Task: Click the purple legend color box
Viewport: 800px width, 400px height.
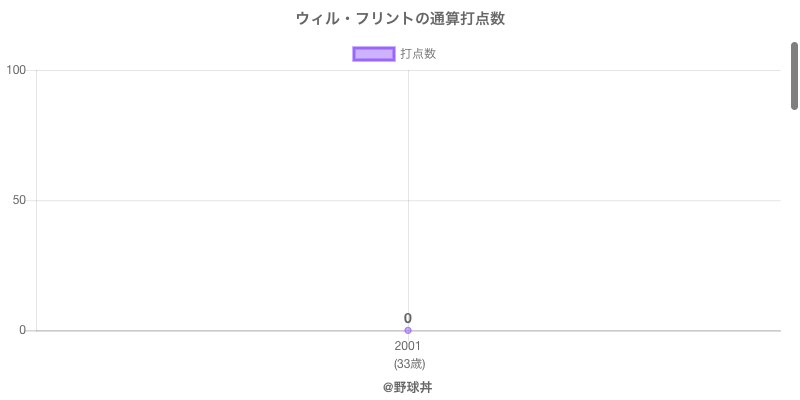Action: pyautogui.click(x=374, y=54)
